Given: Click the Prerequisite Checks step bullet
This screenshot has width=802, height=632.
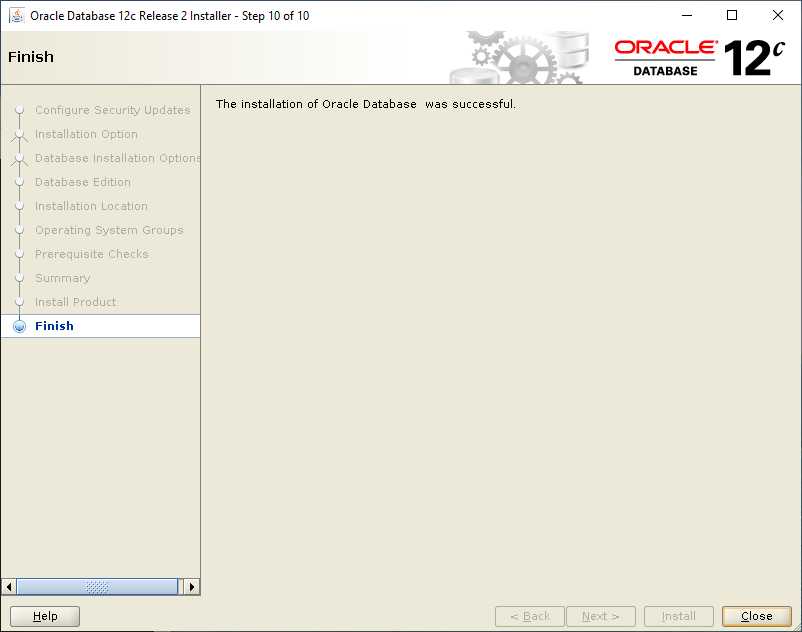Looking at the screenshot, I should pos(19,254).
